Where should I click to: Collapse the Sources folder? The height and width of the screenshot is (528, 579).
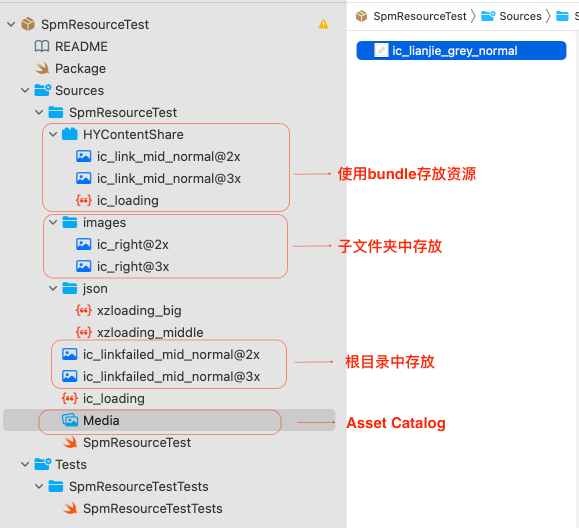point(25,90)
